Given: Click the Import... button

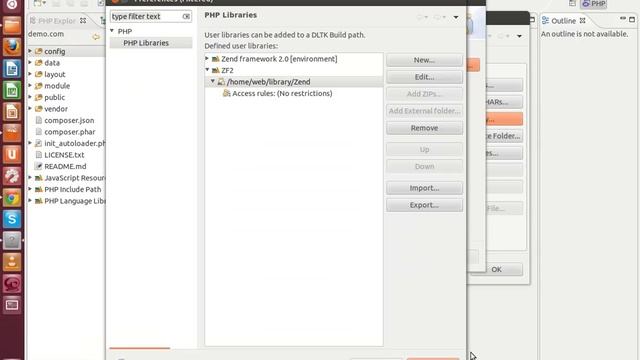Looking at the screenshot, I should (424, 188).
